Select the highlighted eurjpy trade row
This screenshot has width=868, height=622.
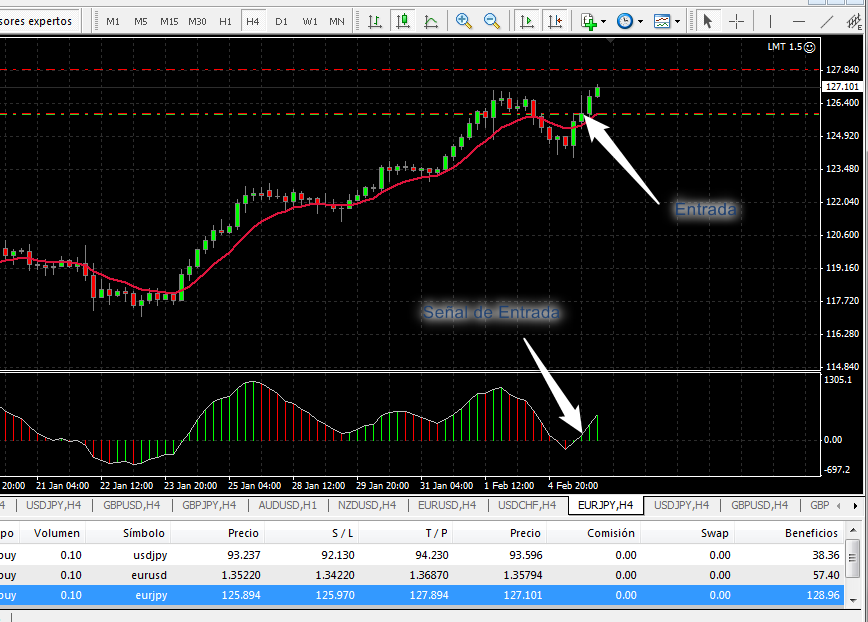click(422, 595)
